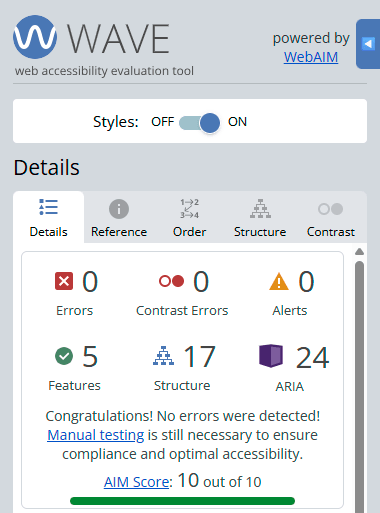This screenshot has height=513, width=380.
Task: Open the Manual testing link
Action: (96, 435)
